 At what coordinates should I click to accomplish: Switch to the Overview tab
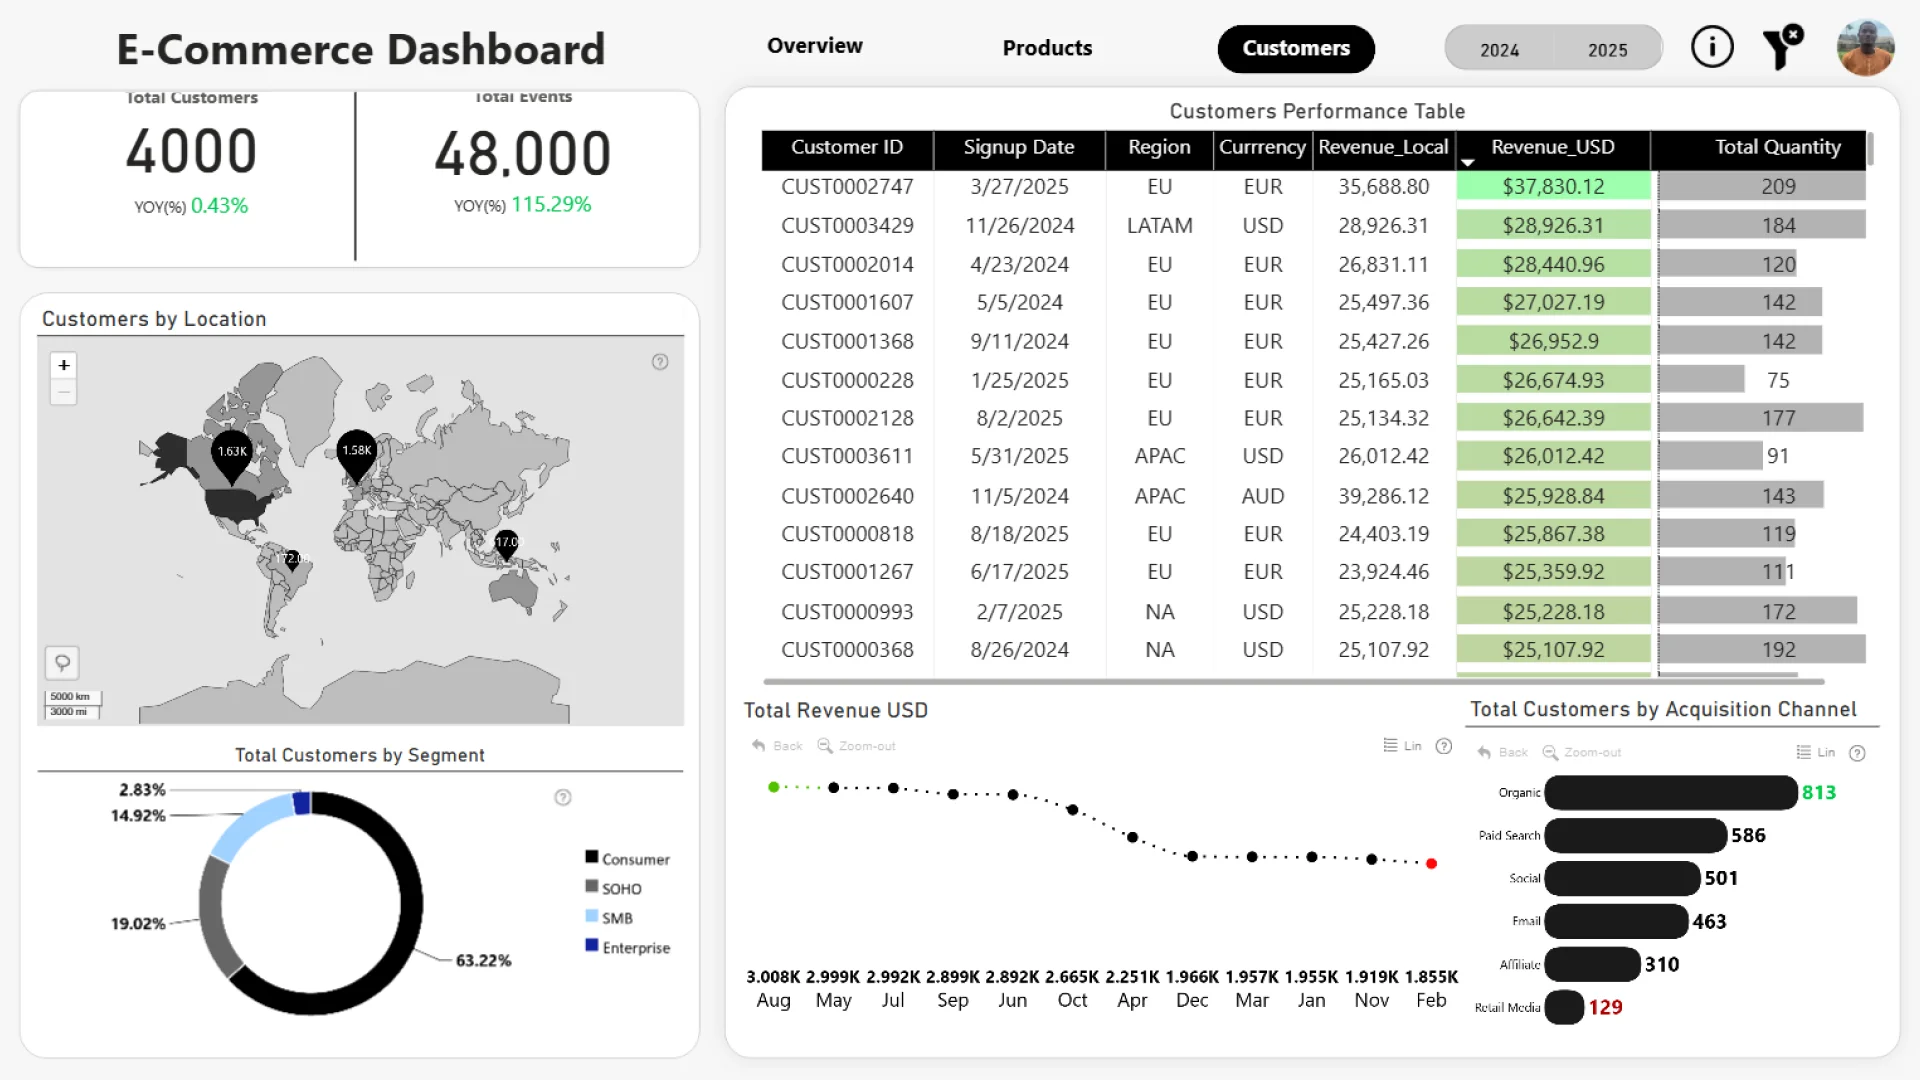pyautogui.click(x=814, y=46)
